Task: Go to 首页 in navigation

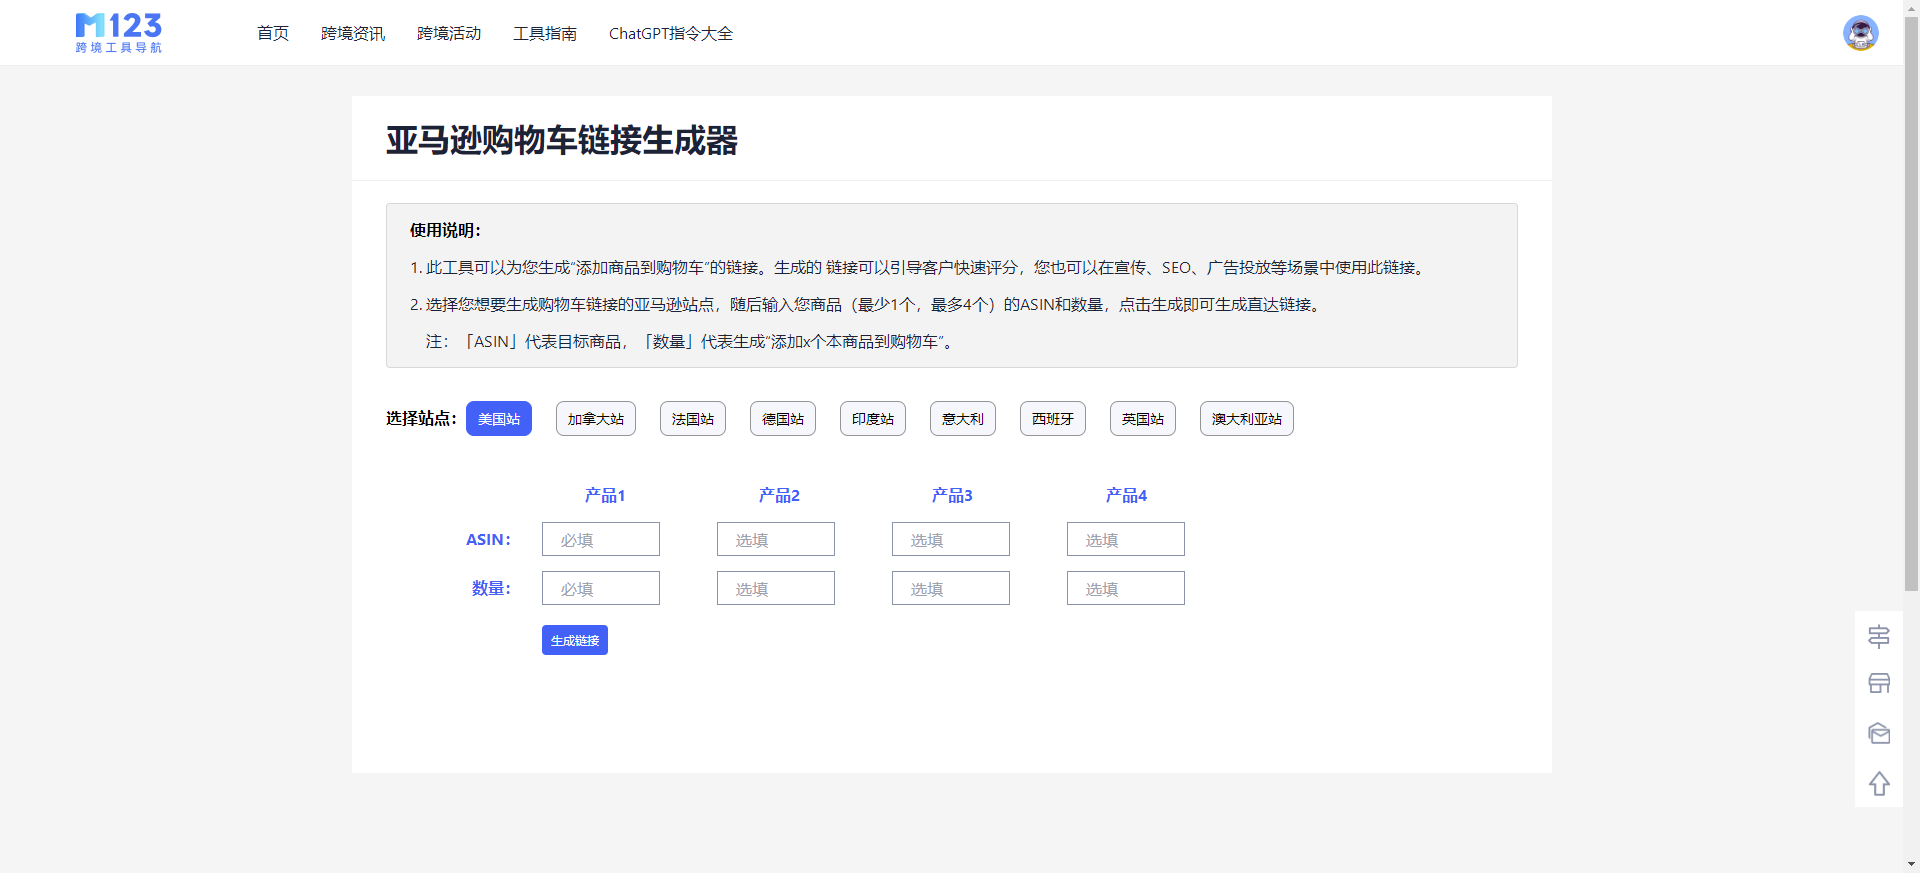Action: point(273,33)
